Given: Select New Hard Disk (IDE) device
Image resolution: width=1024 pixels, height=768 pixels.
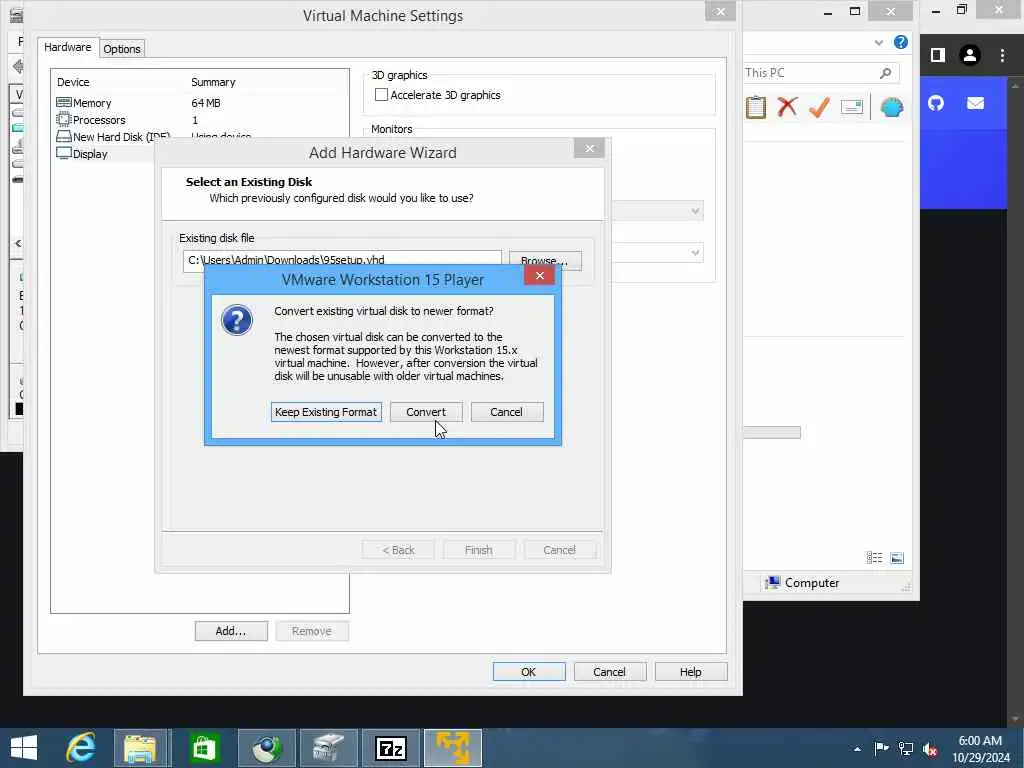Looking at the screenshot, I should point(121,136).
